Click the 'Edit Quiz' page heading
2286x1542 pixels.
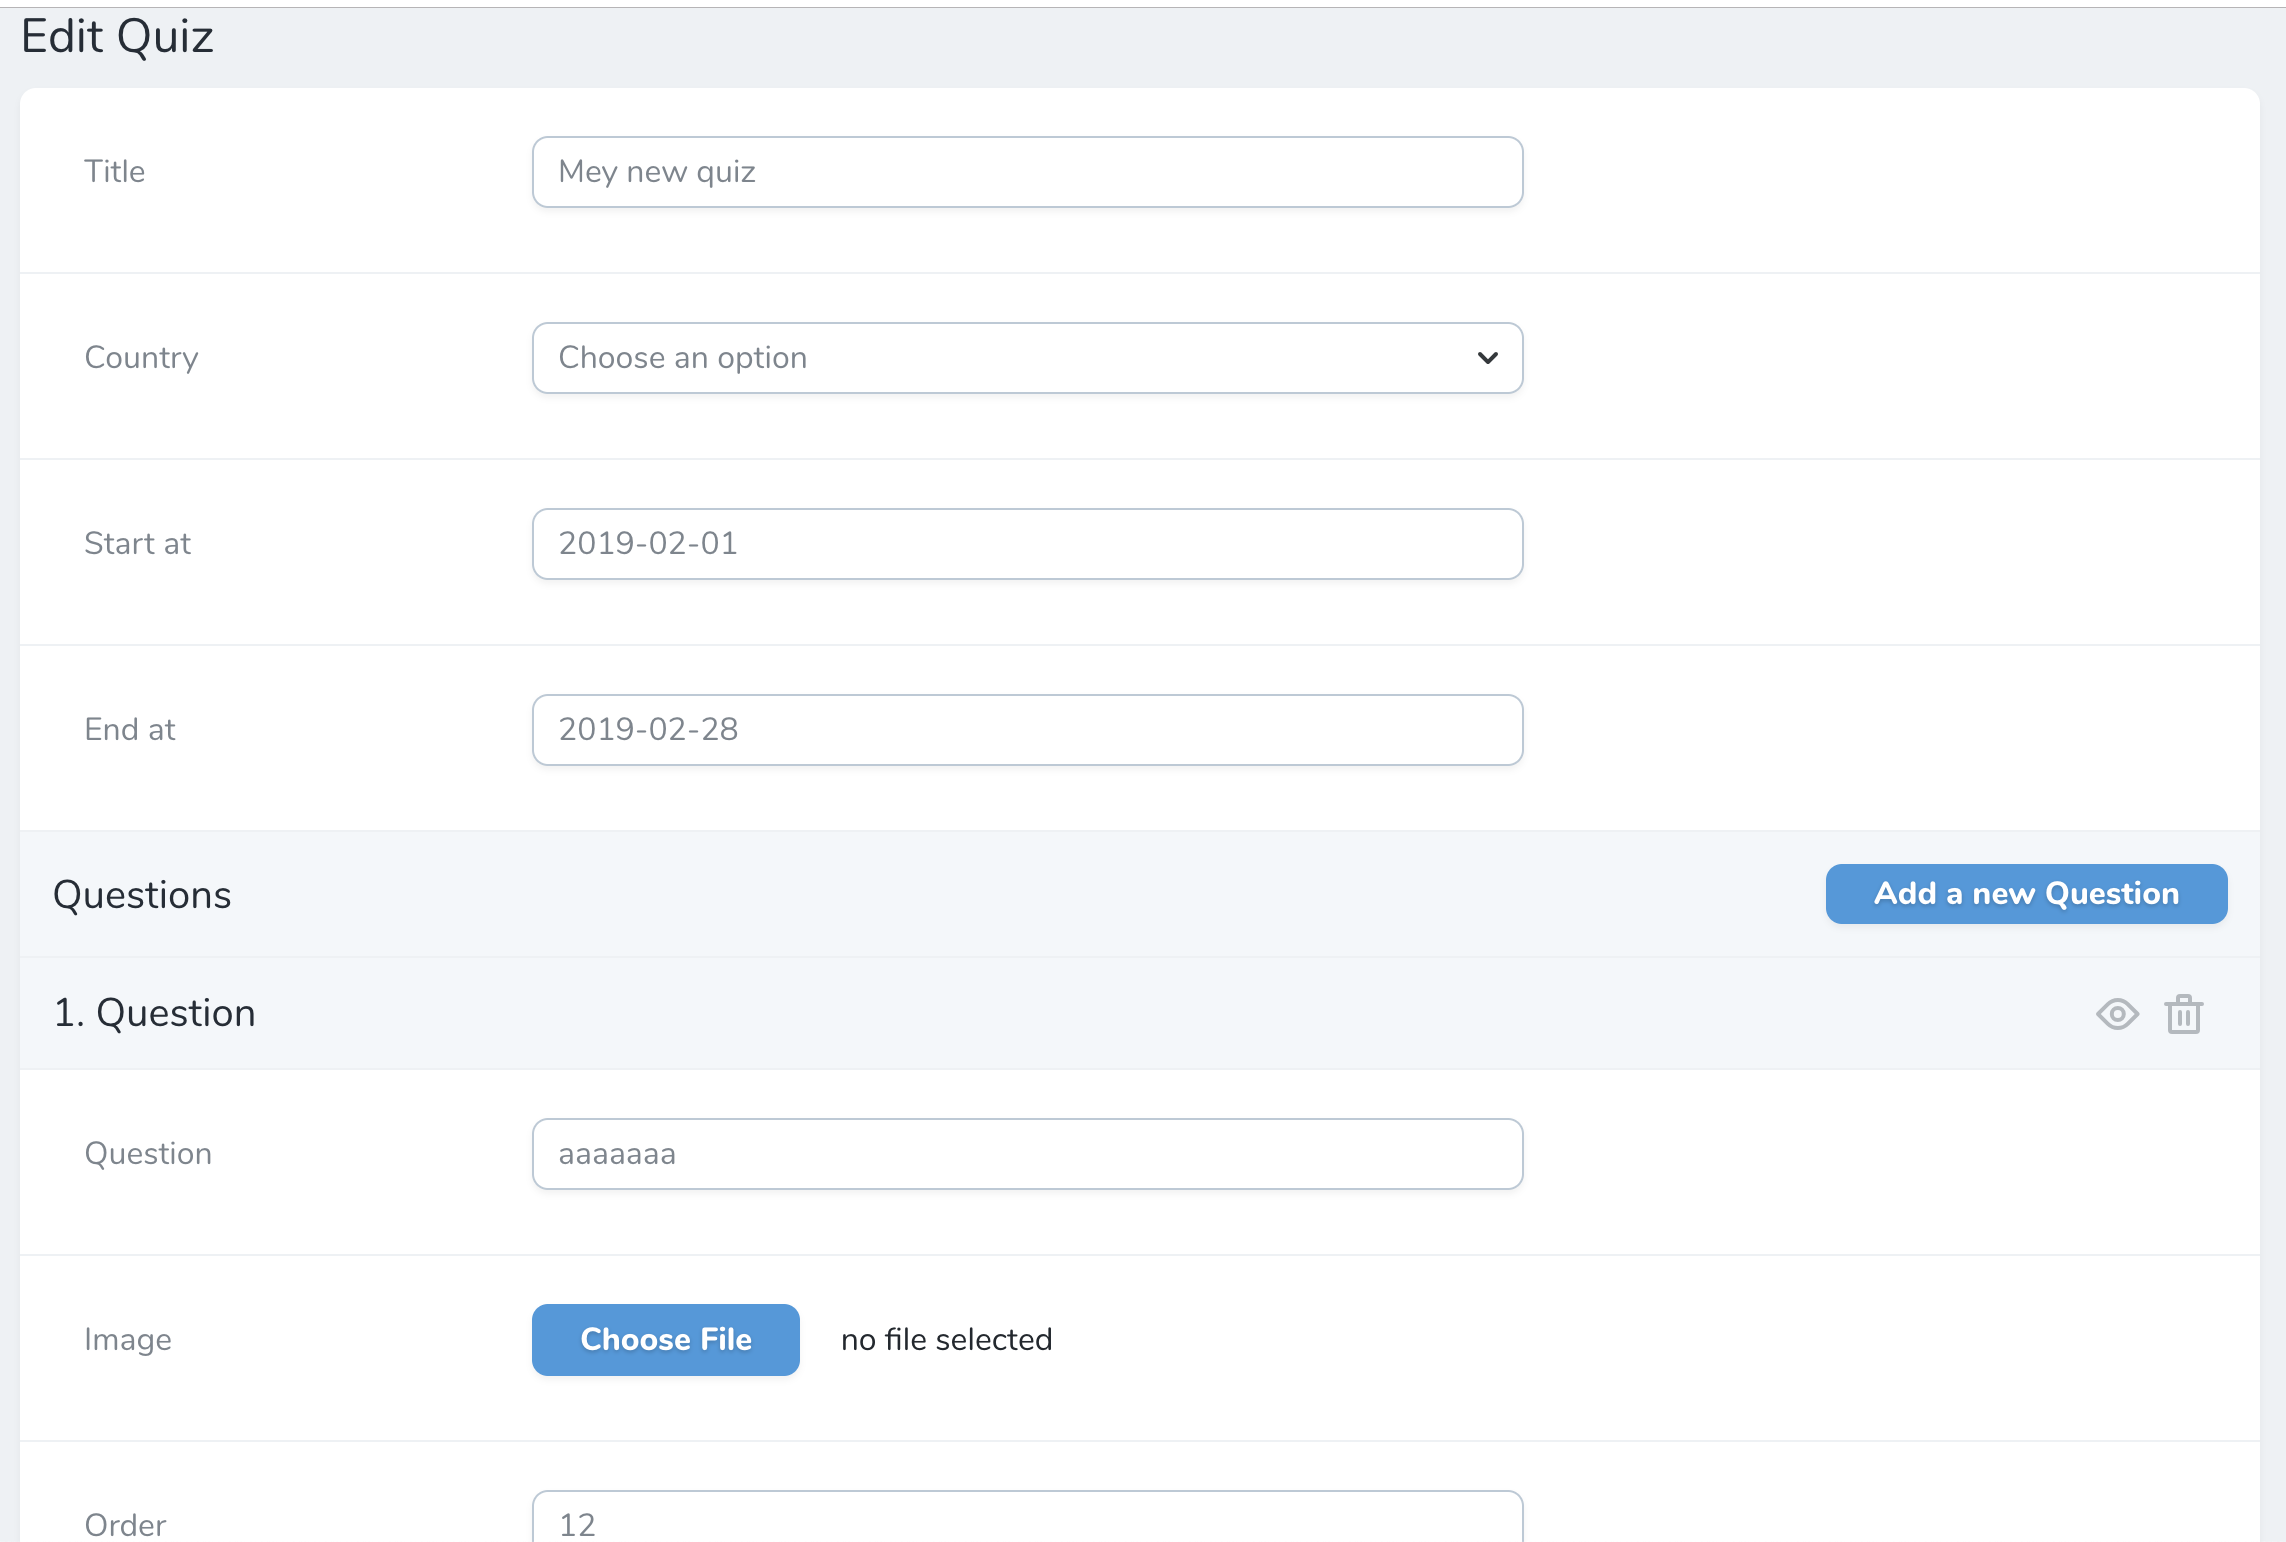(117, 37)
